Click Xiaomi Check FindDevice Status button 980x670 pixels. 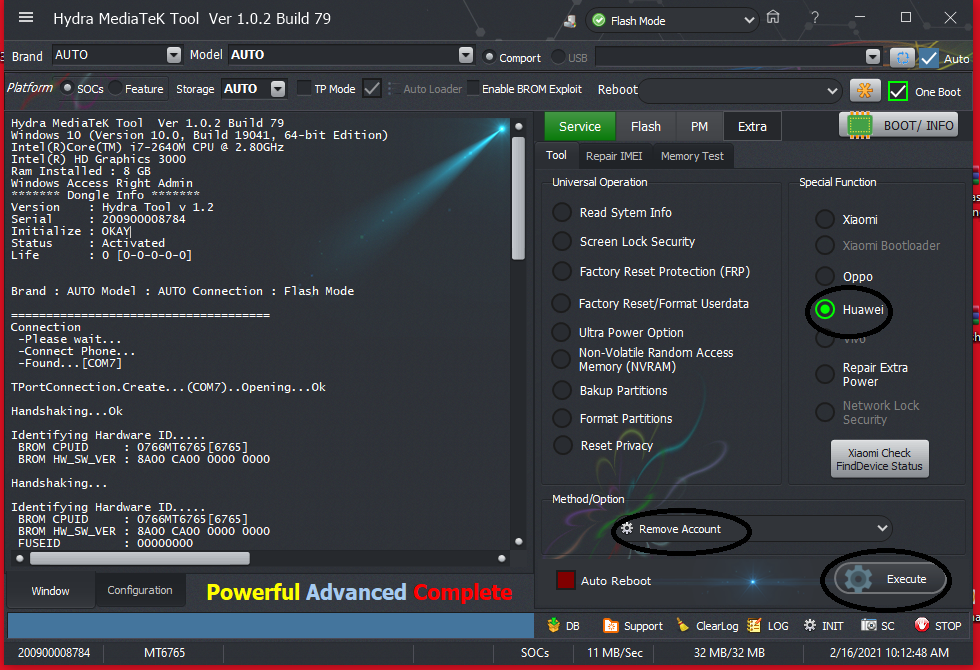(879, 459)
